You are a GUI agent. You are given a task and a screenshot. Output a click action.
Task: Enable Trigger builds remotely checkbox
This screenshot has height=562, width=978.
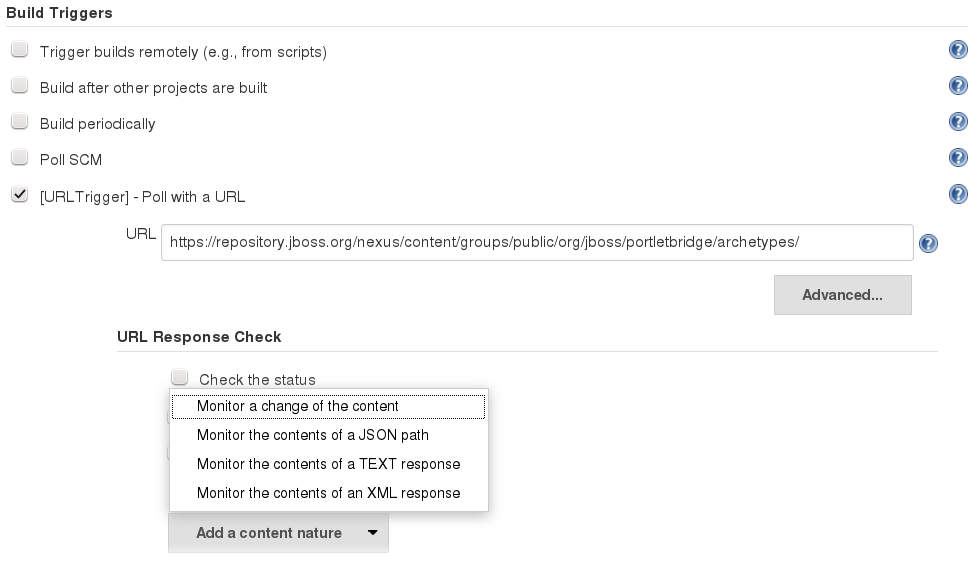point(19,50)
